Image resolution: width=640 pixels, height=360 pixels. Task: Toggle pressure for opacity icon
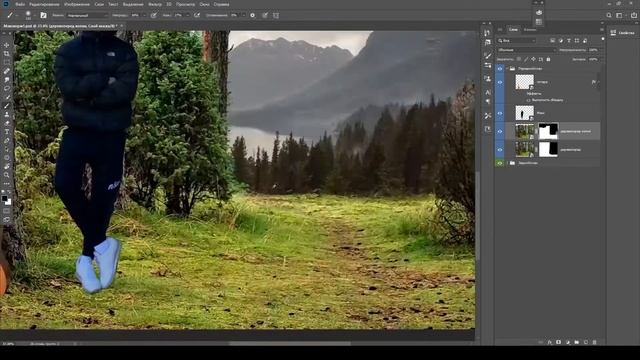point(154,15)
